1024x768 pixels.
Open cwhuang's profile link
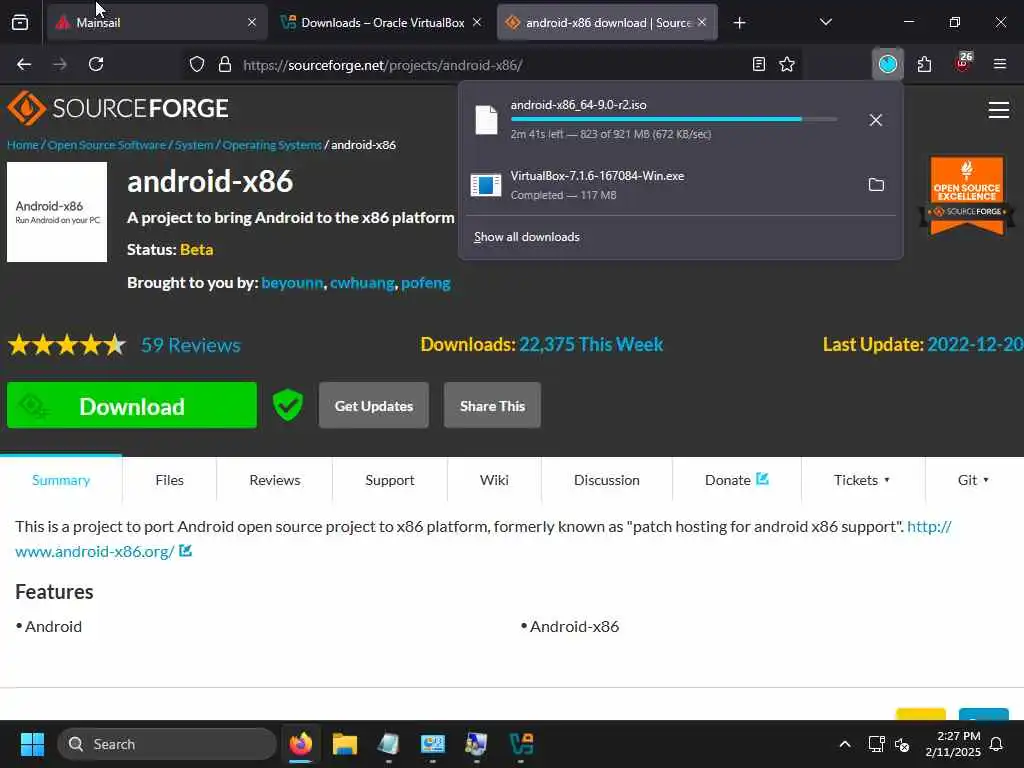362,283
